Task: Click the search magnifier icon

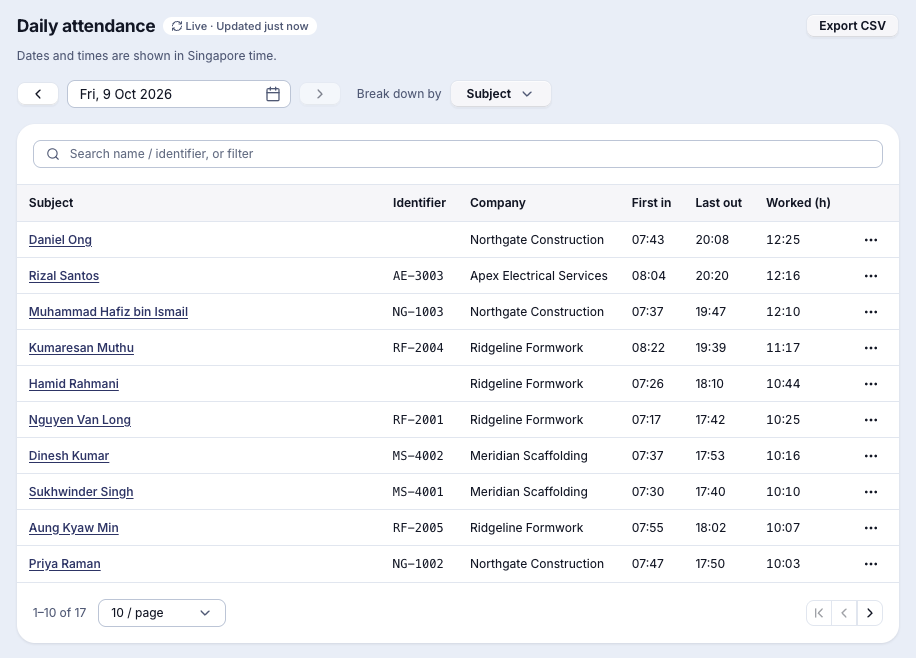Action: point(53,154)
